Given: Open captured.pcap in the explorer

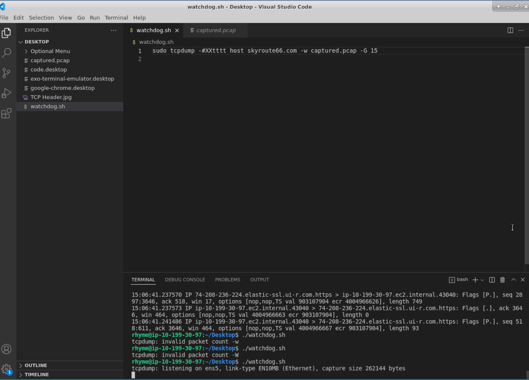Looking at the screenshot, I should (50, 60).
